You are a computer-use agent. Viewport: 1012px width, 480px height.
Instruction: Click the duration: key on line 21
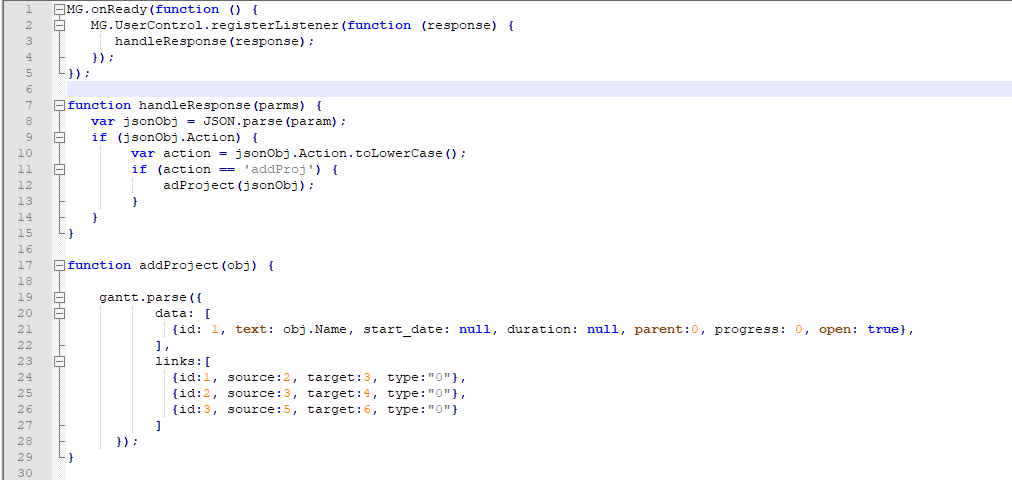542,329
